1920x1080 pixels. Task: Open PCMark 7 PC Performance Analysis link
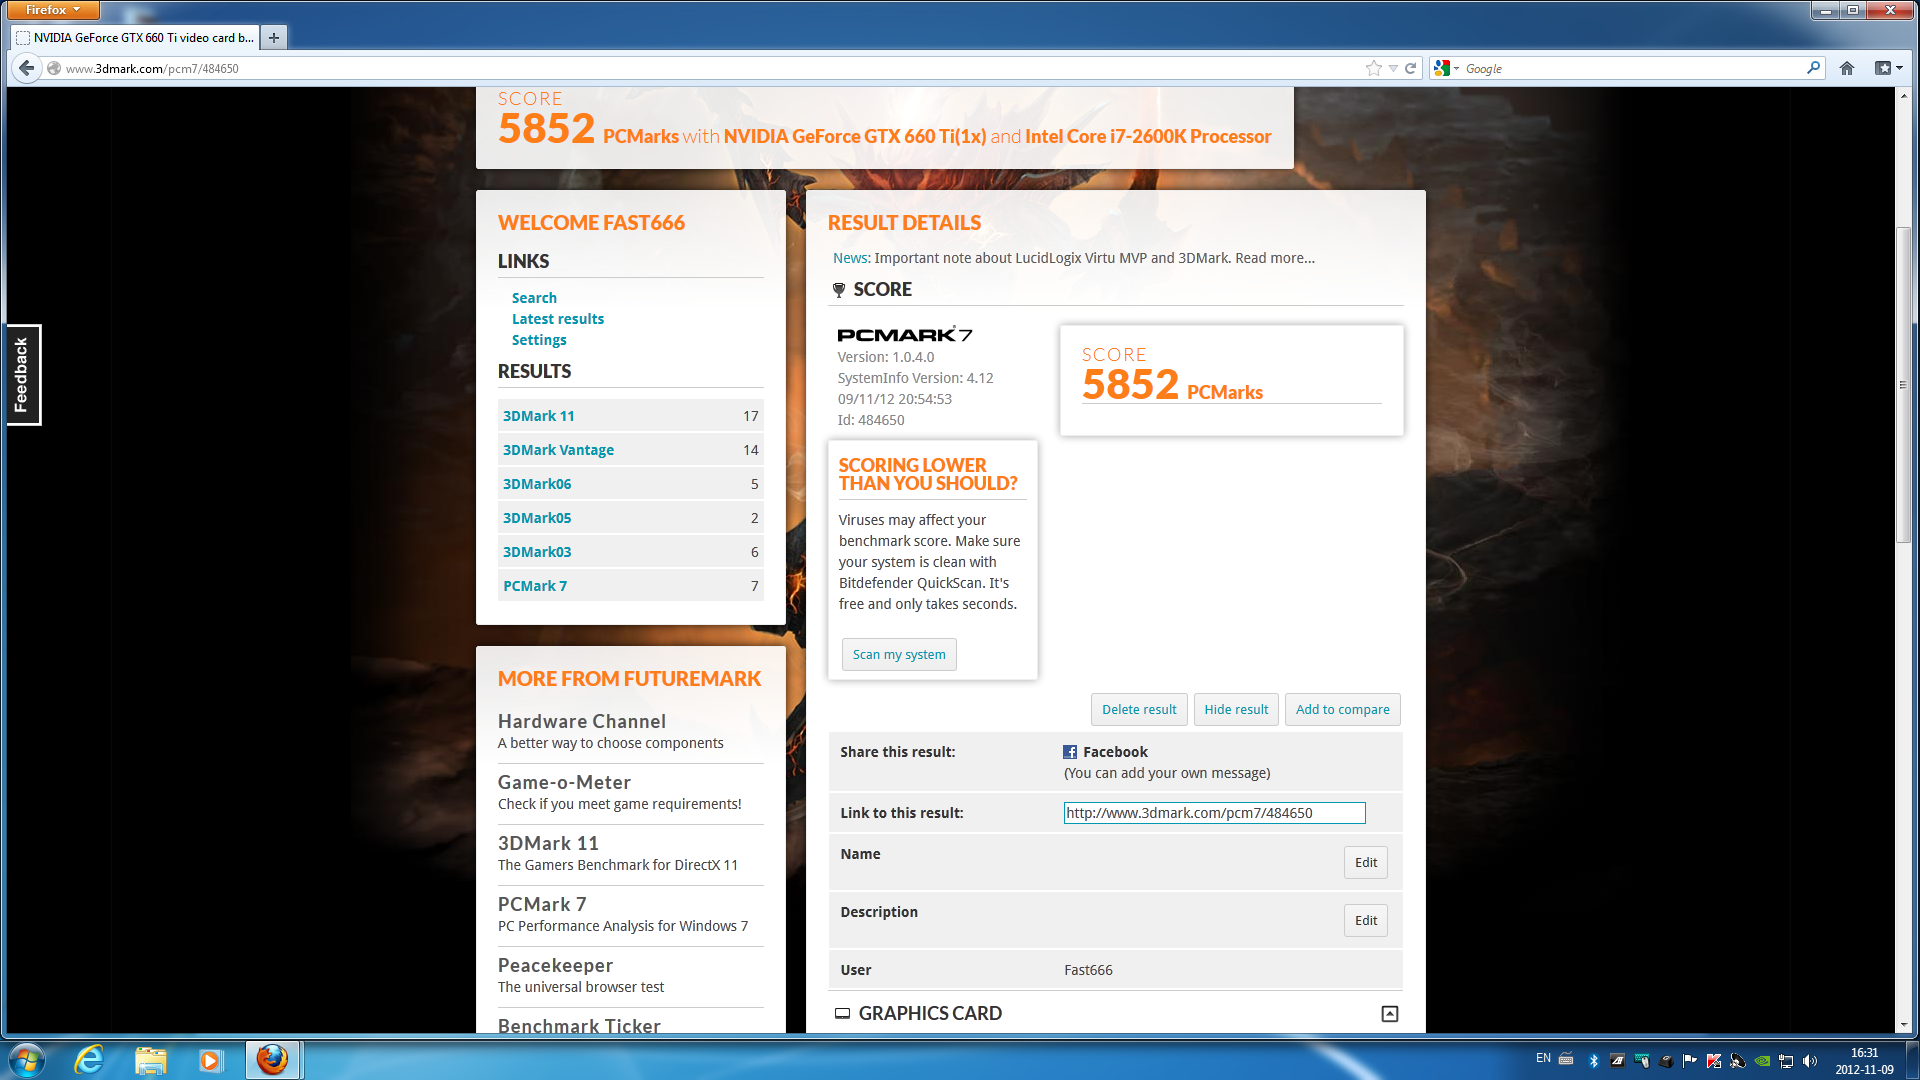(x=542, y=904)
